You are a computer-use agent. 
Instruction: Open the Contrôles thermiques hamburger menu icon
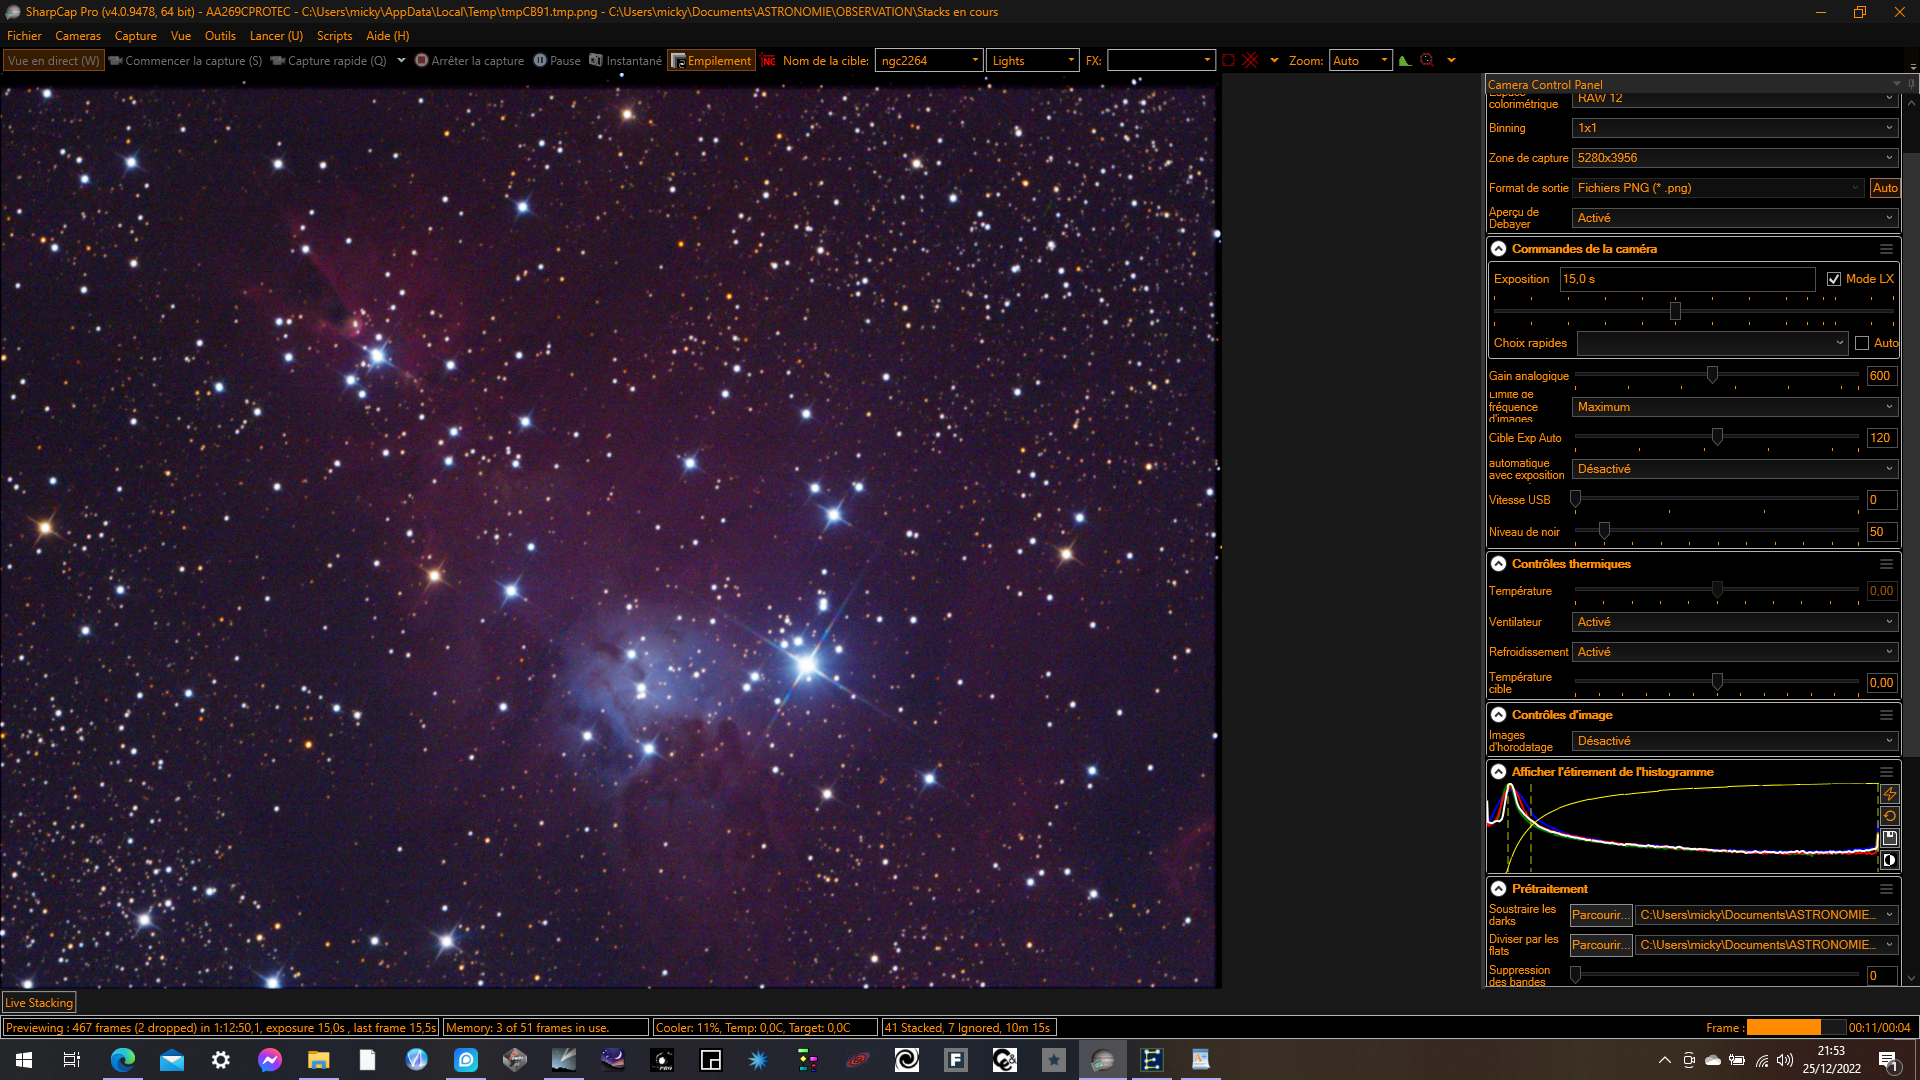(1886, 564)
